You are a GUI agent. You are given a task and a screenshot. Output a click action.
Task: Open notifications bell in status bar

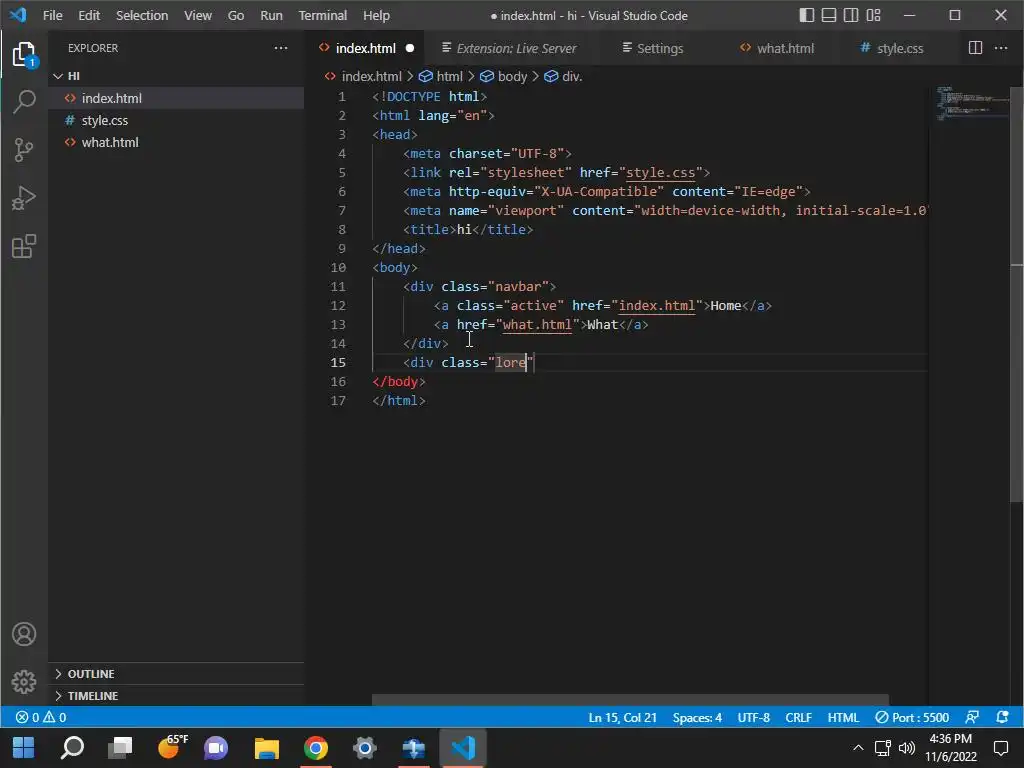tap(1002, 717)
